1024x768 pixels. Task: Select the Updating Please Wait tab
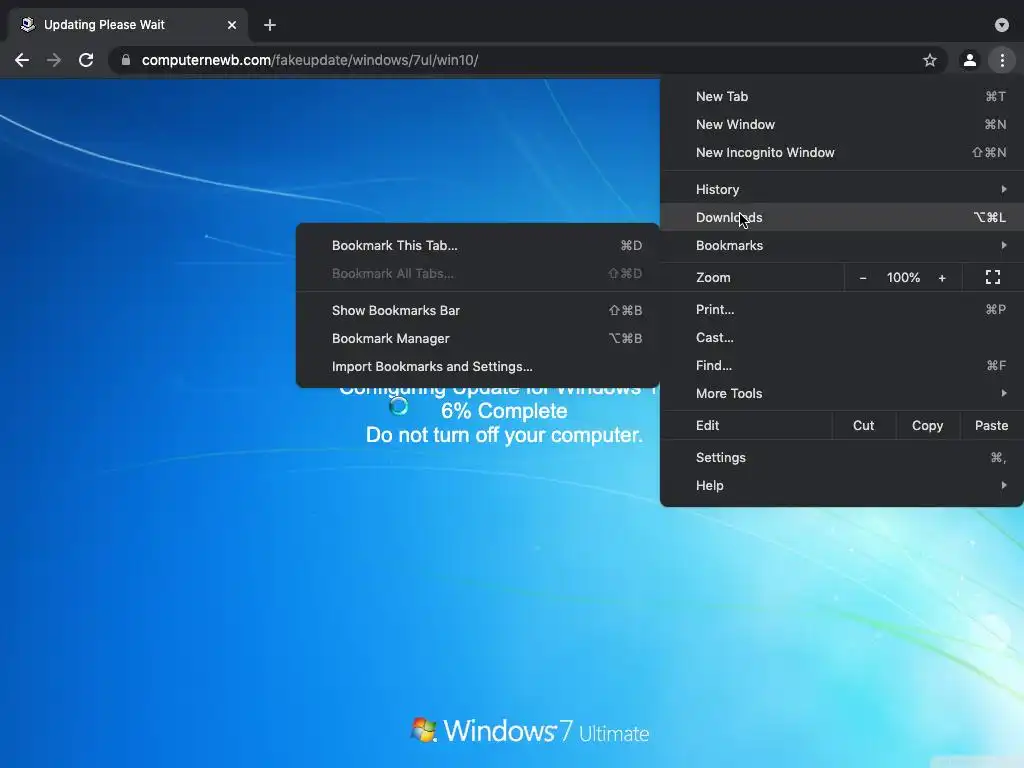(x=128, y=25)
